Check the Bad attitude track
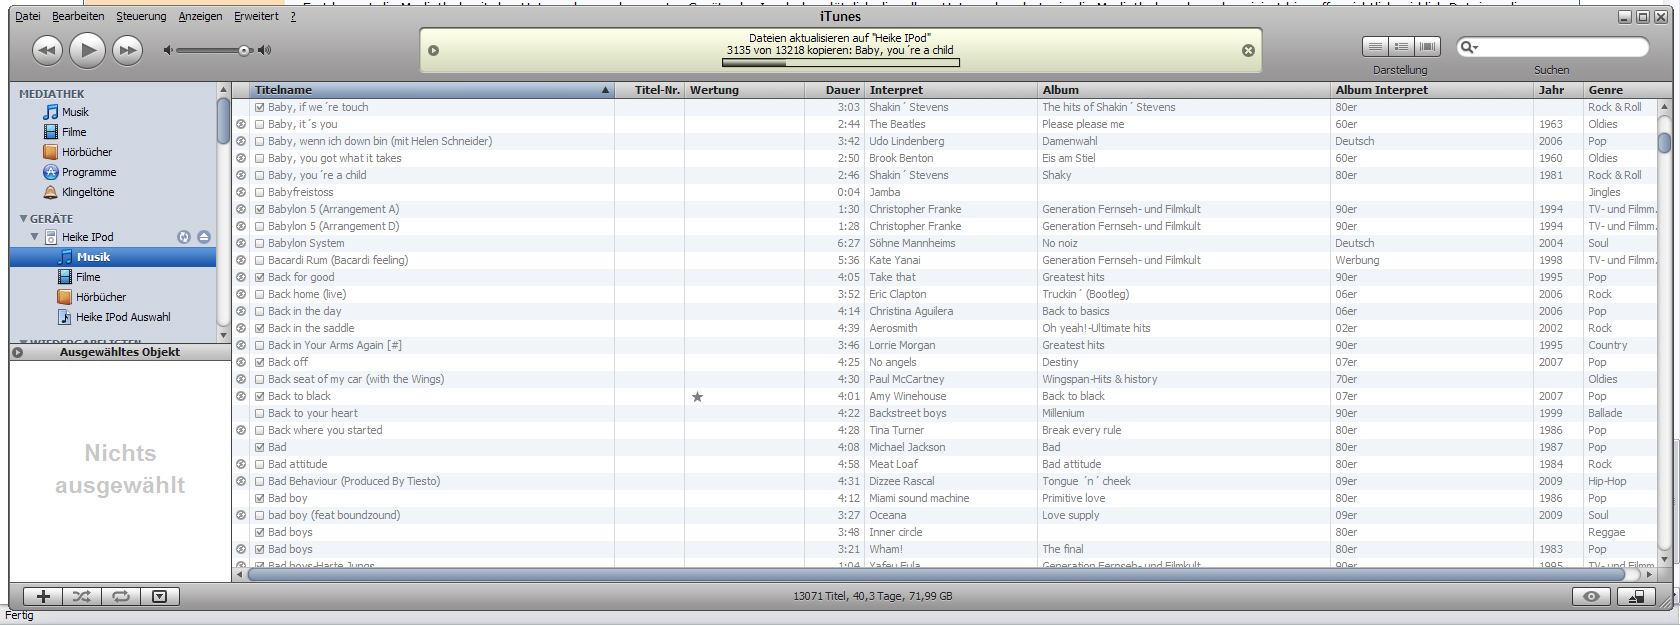1680x626 pixels. [260, 464]
